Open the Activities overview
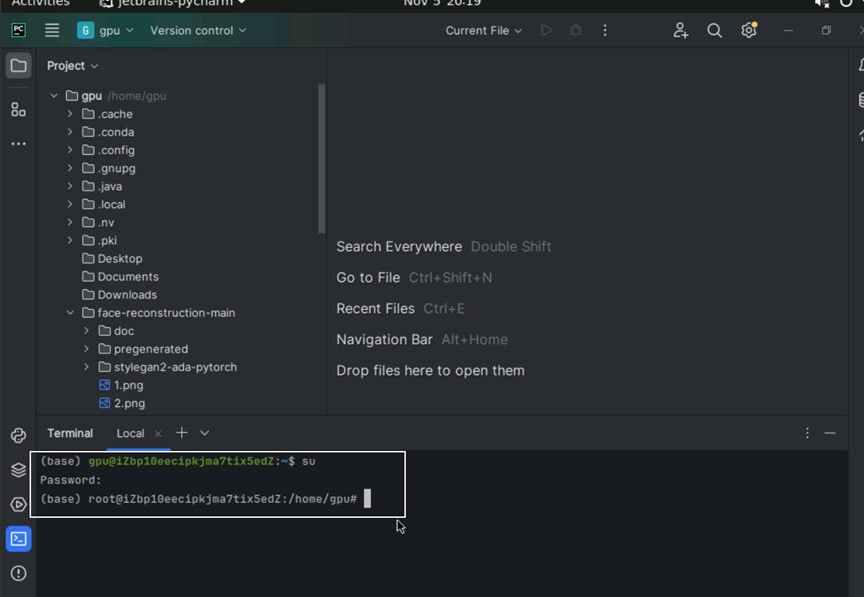 pyautogui.click(x=41, y=3)
